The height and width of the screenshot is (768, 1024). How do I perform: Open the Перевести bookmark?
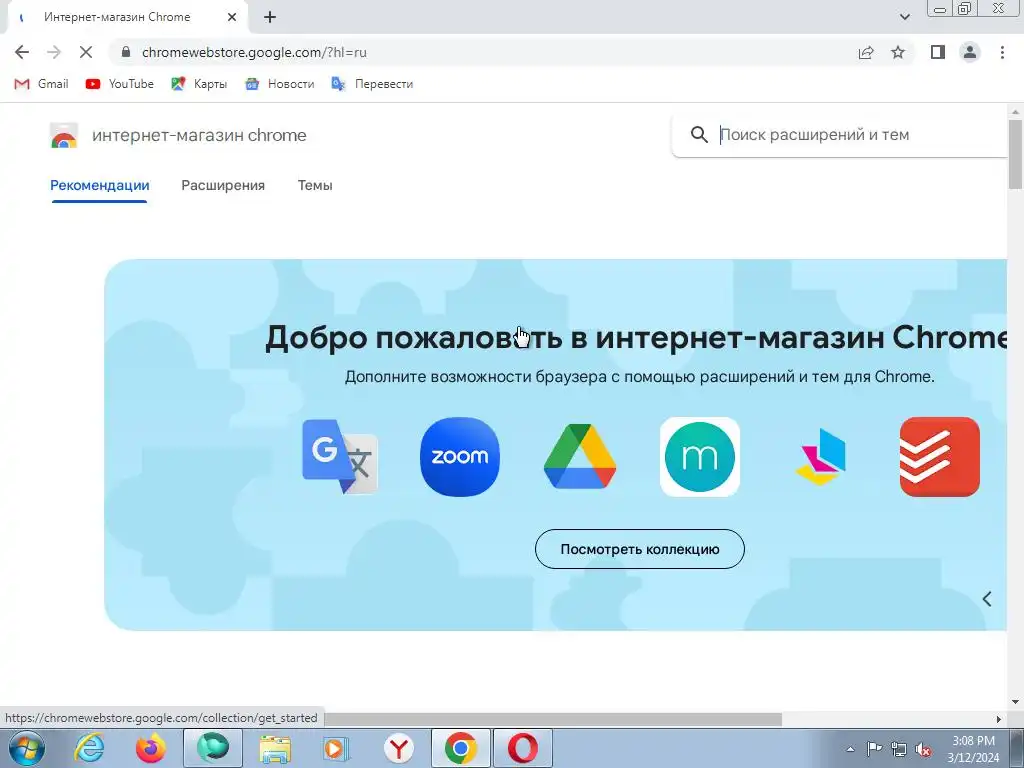coord(372,84)
